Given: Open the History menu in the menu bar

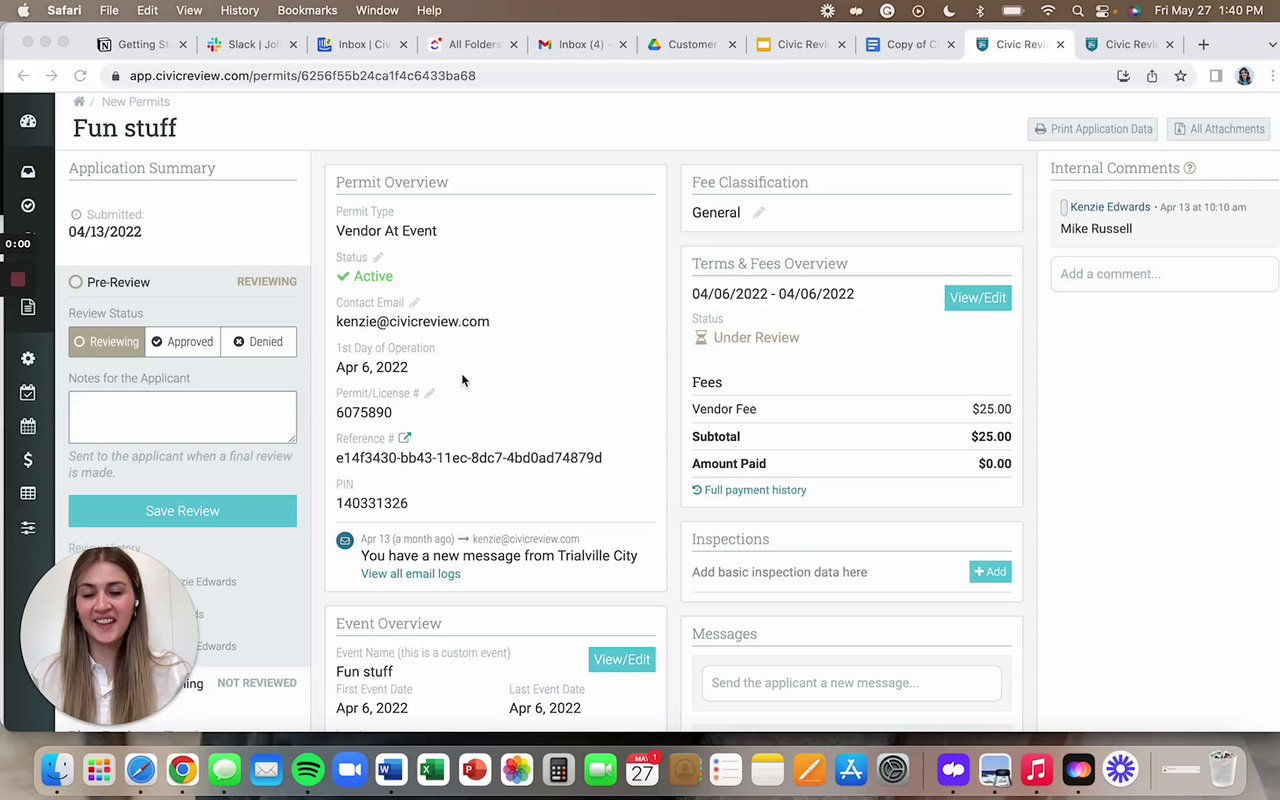Looking at the screenshot, I should click(x=239, y=10).
